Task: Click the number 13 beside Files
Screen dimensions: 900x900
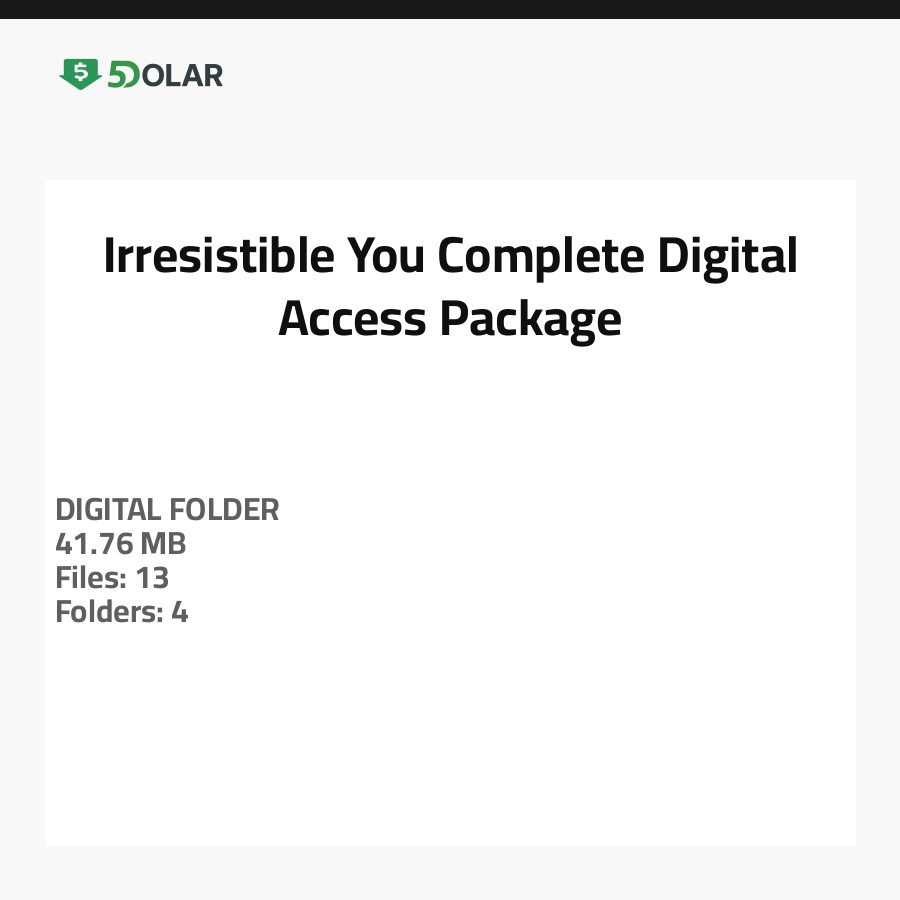Action: (153, 578)
